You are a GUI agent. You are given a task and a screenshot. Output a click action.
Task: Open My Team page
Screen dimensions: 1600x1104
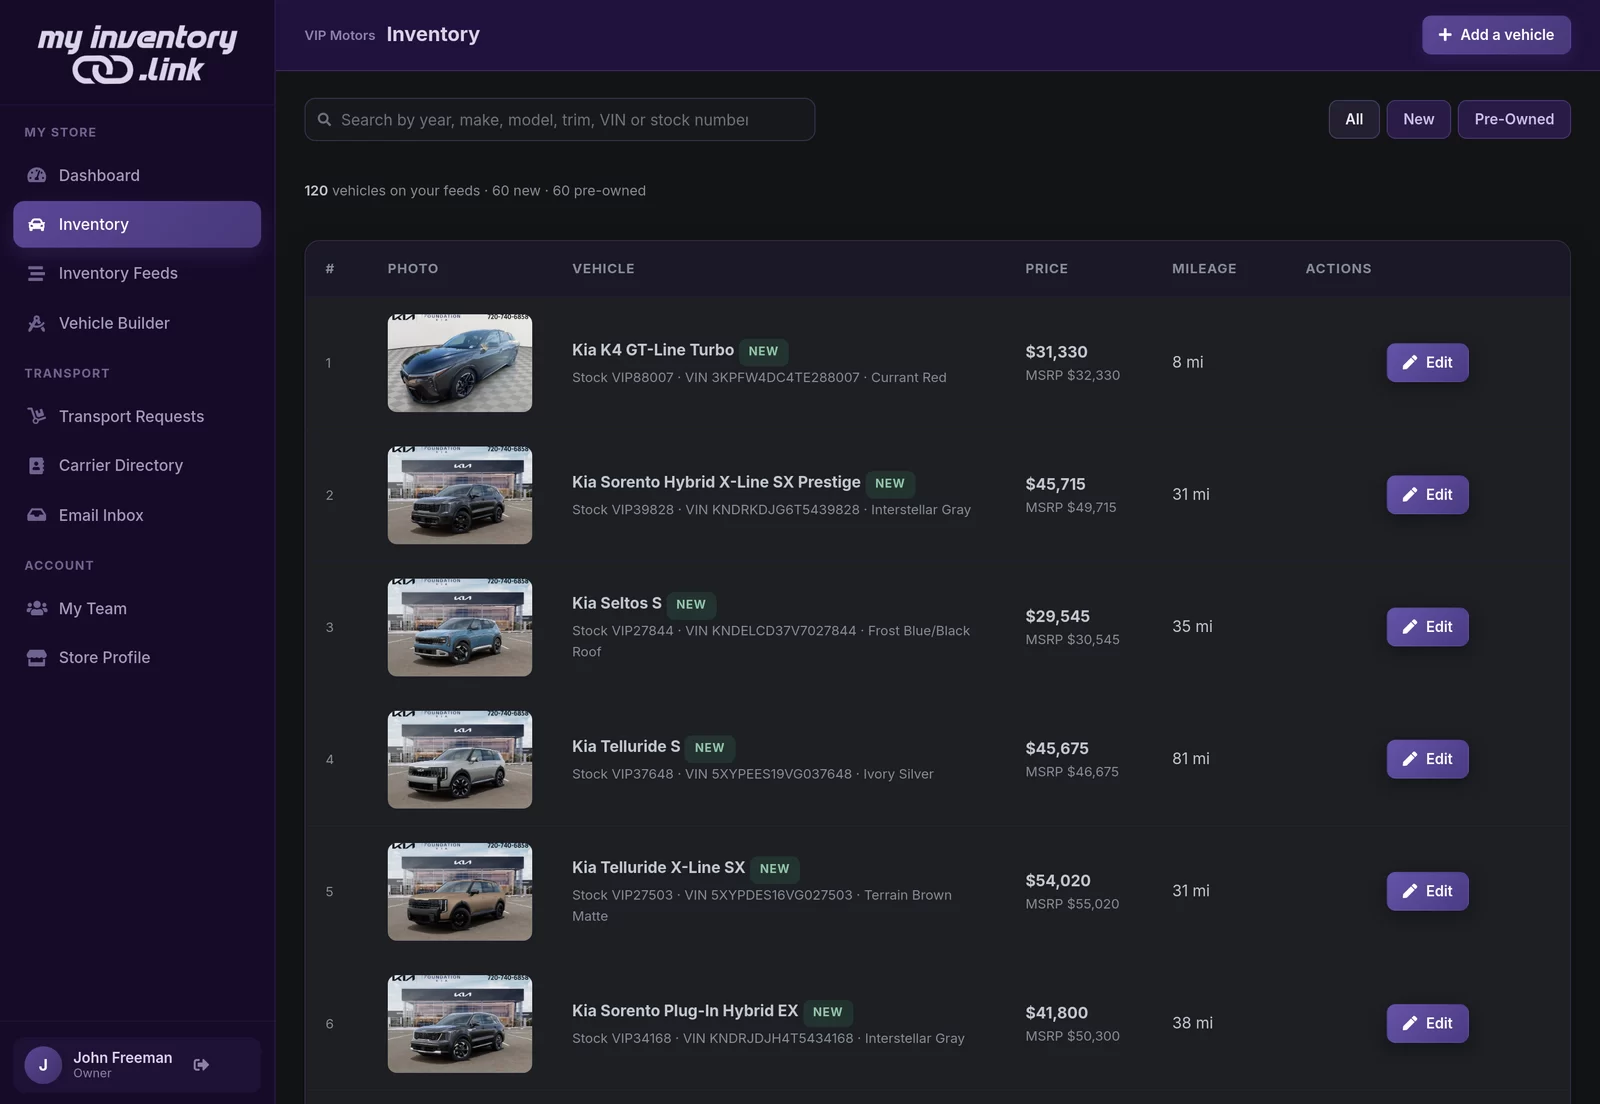click(137, 608)
